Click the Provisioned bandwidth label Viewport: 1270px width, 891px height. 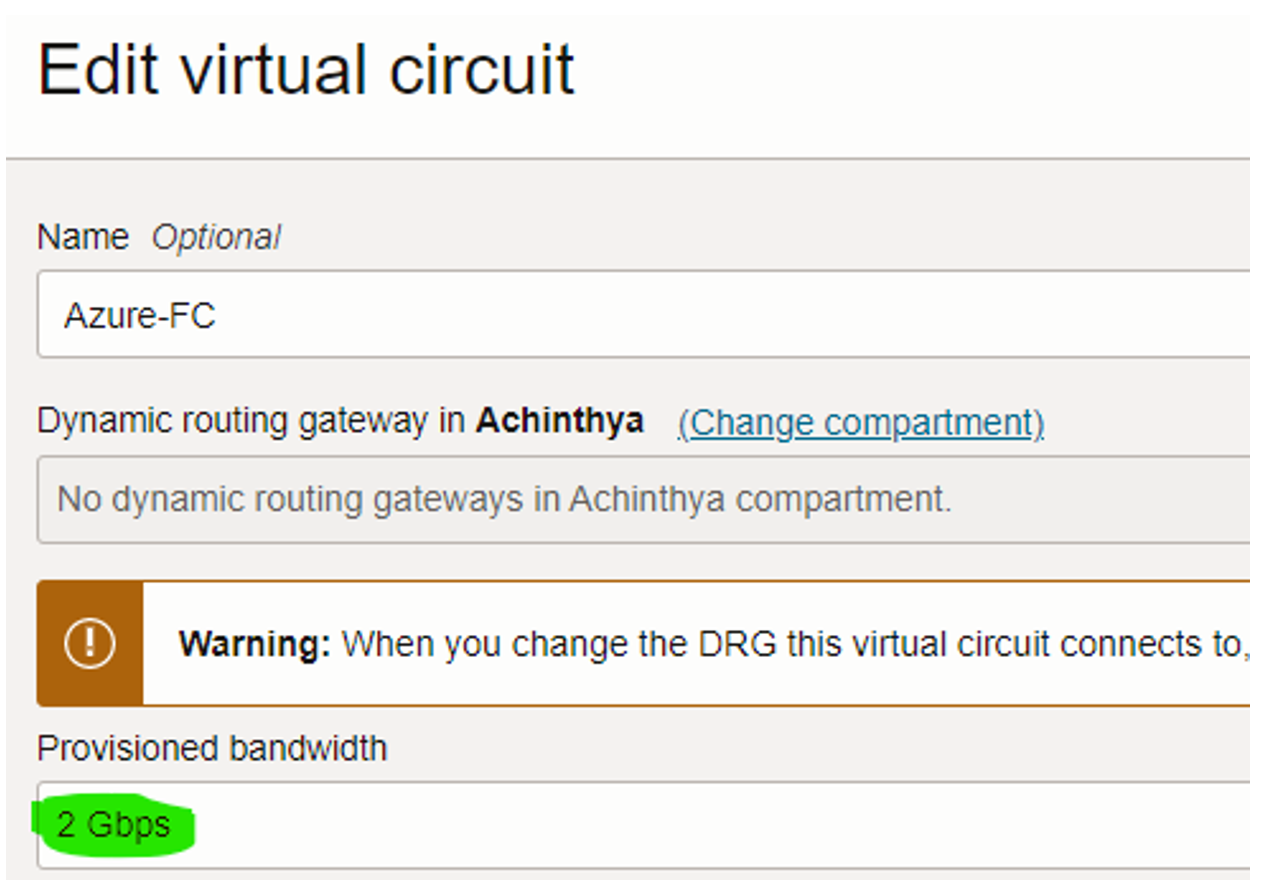pyautogui.click(x=213, y=747)
